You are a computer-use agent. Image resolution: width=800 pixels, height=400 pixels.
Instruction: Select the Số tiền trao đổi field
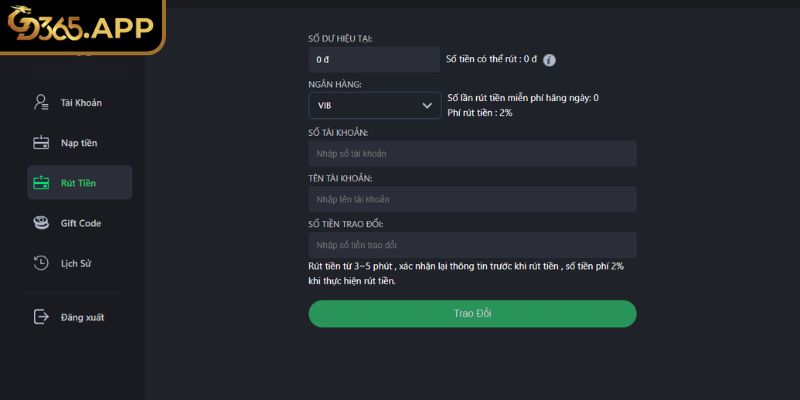(x=472, y=245)
